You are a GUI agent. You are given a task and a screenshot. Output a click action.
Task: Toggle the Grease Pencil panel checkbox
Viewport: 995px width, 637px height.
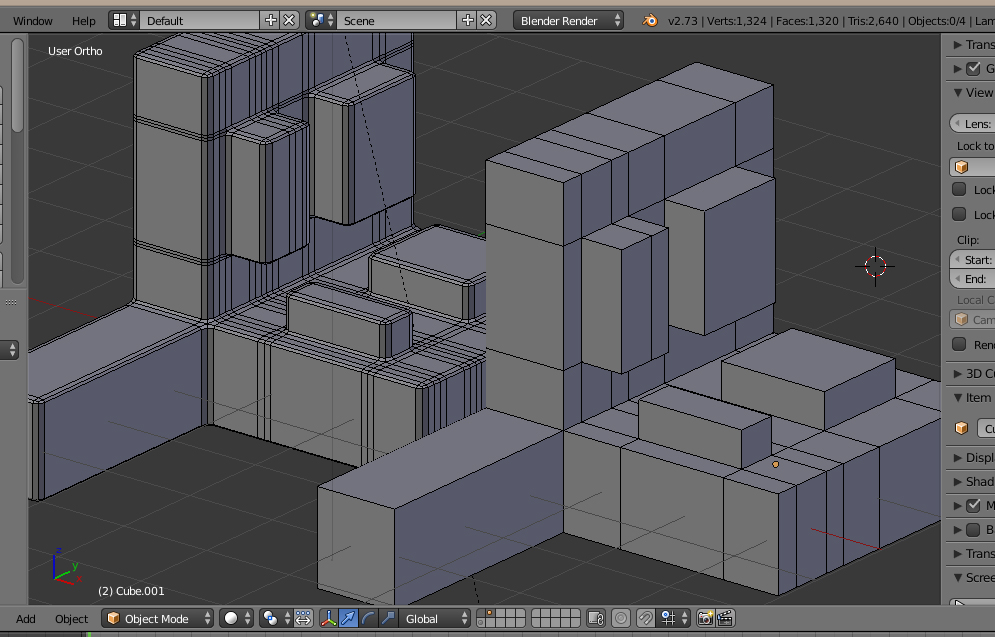tap(973, 69)
